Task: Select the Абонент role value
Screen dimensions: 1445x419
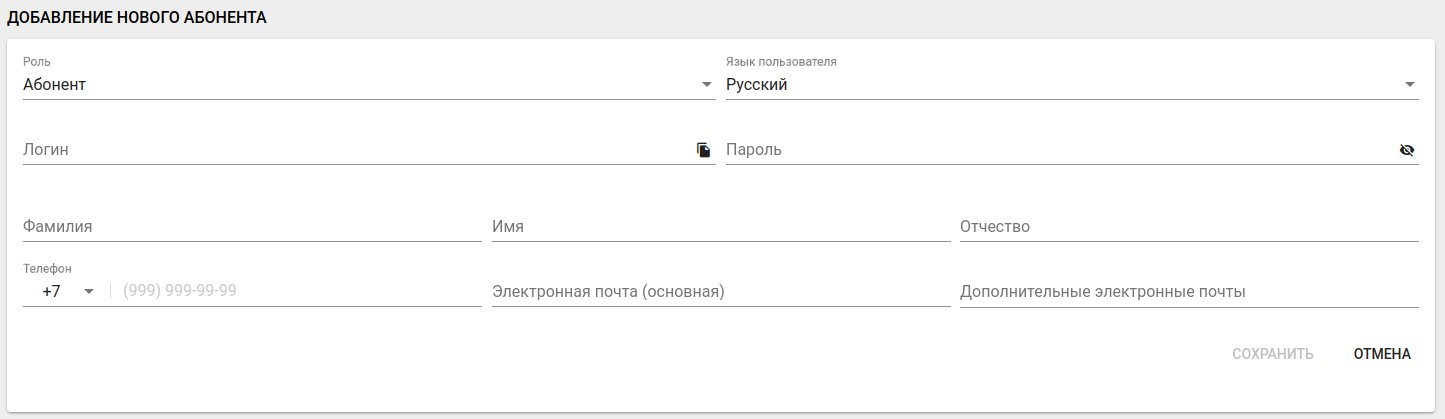Action: pos(55,85)
